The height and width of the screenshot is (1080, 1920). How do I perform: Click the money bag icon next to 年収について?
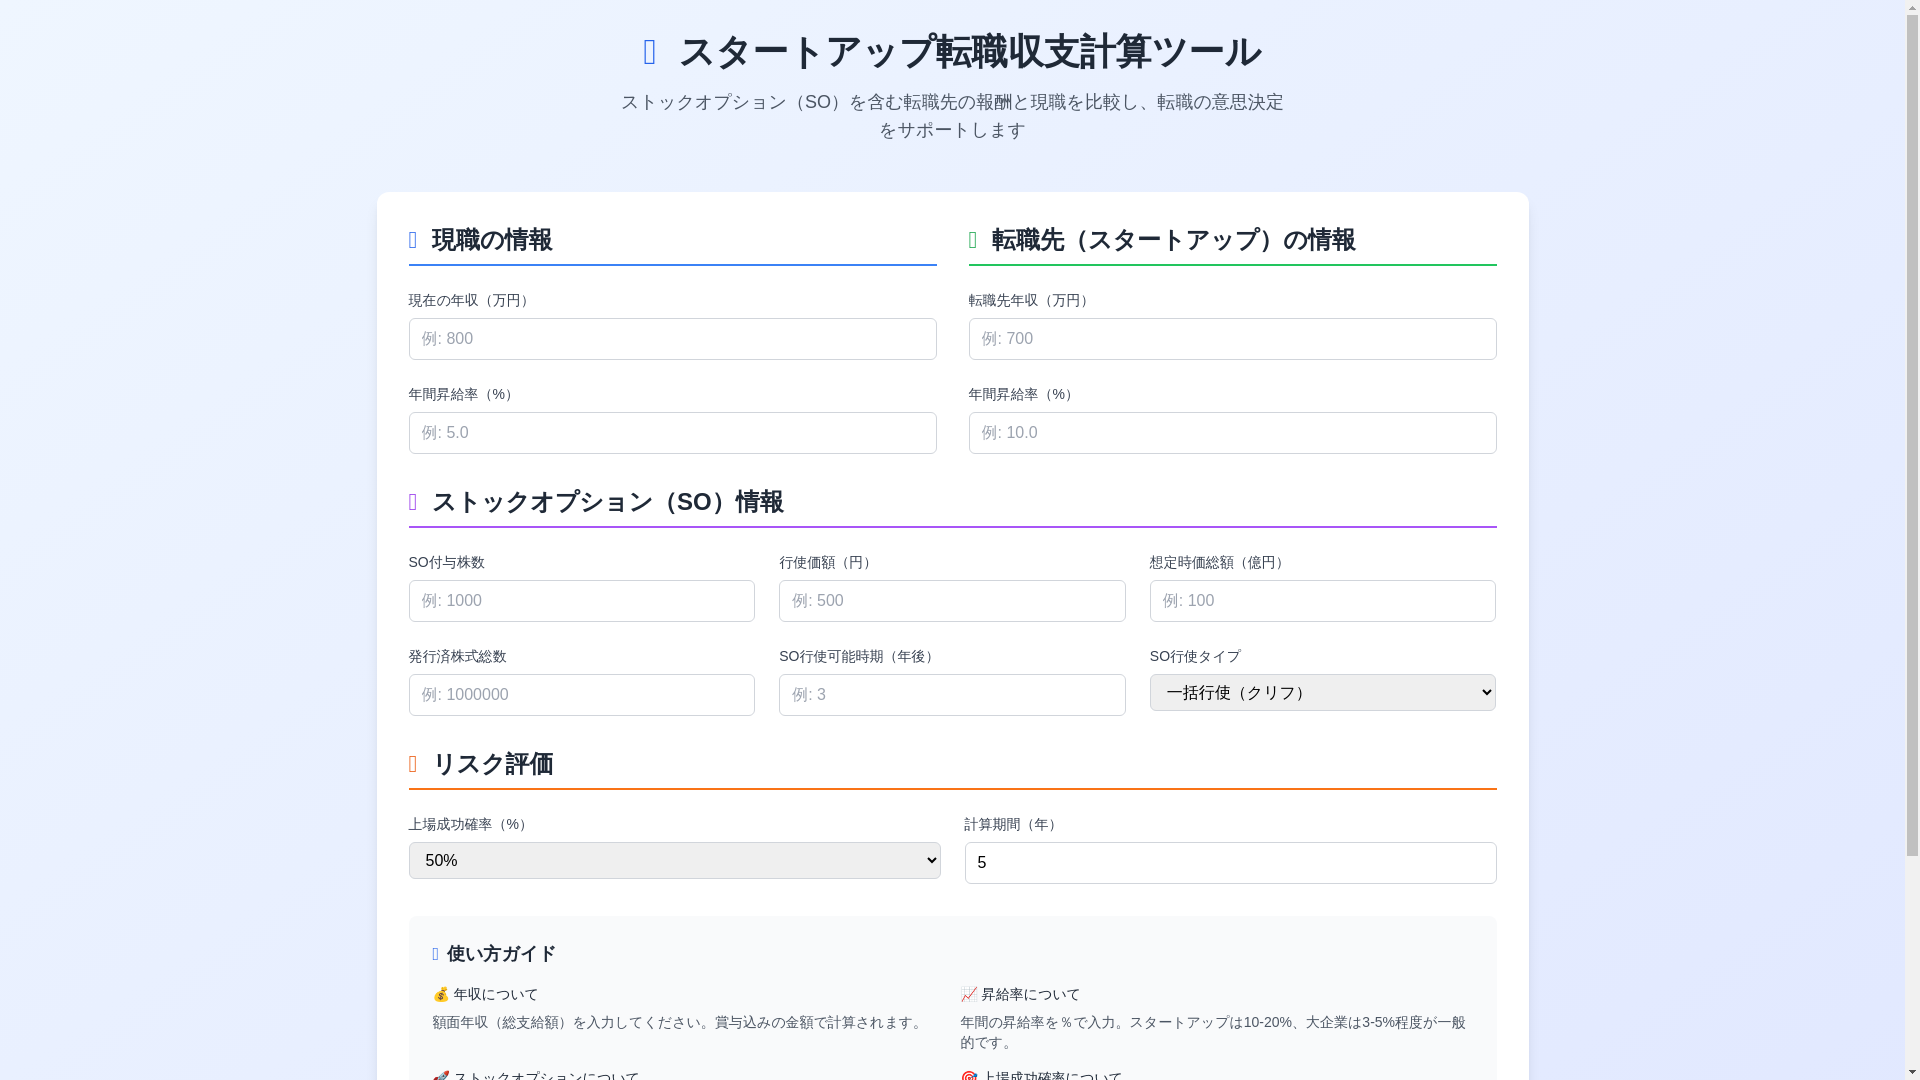pyautogui.click(x=440, y=994)
